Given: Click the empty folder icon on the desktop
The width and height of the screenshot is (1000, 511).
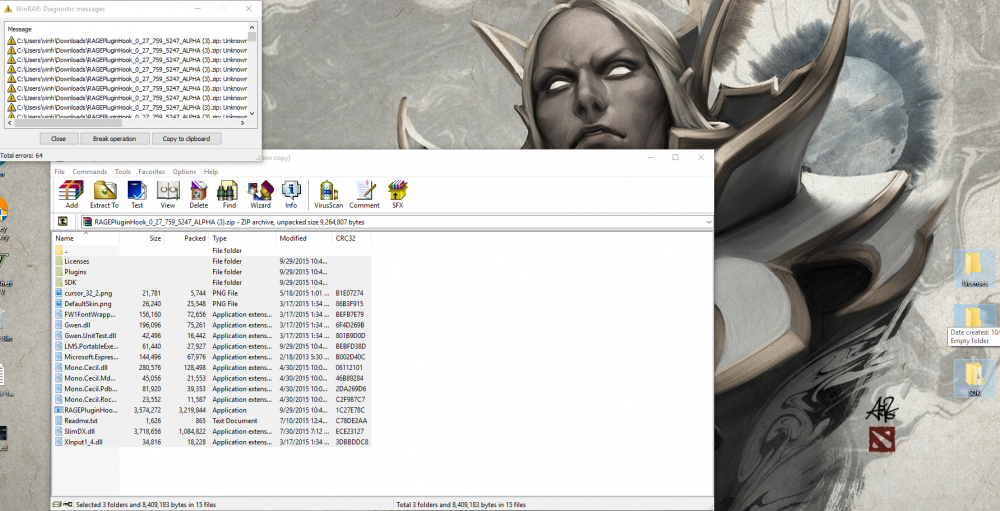Looking at the screenshot, I should pyautogui.click(x=974, y=317).
